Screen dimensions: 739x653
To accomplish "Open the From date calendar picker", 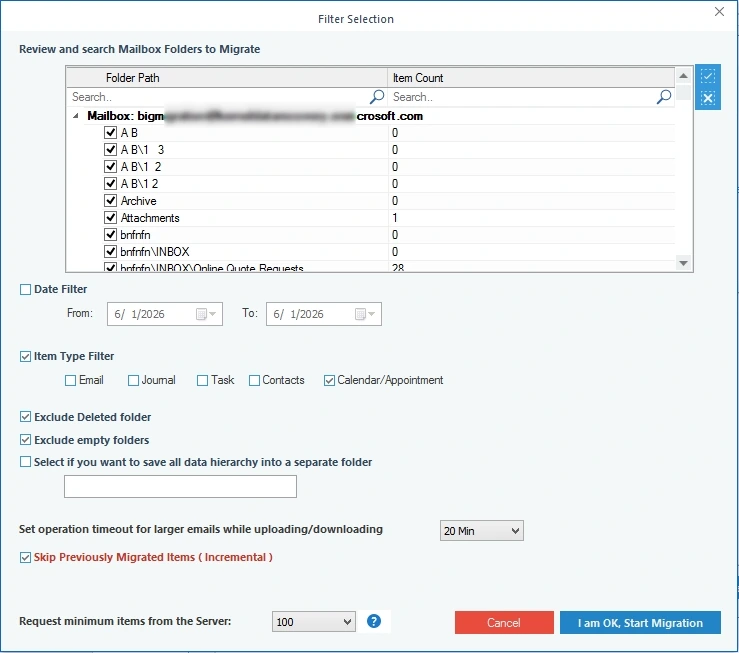I will 206,314.
